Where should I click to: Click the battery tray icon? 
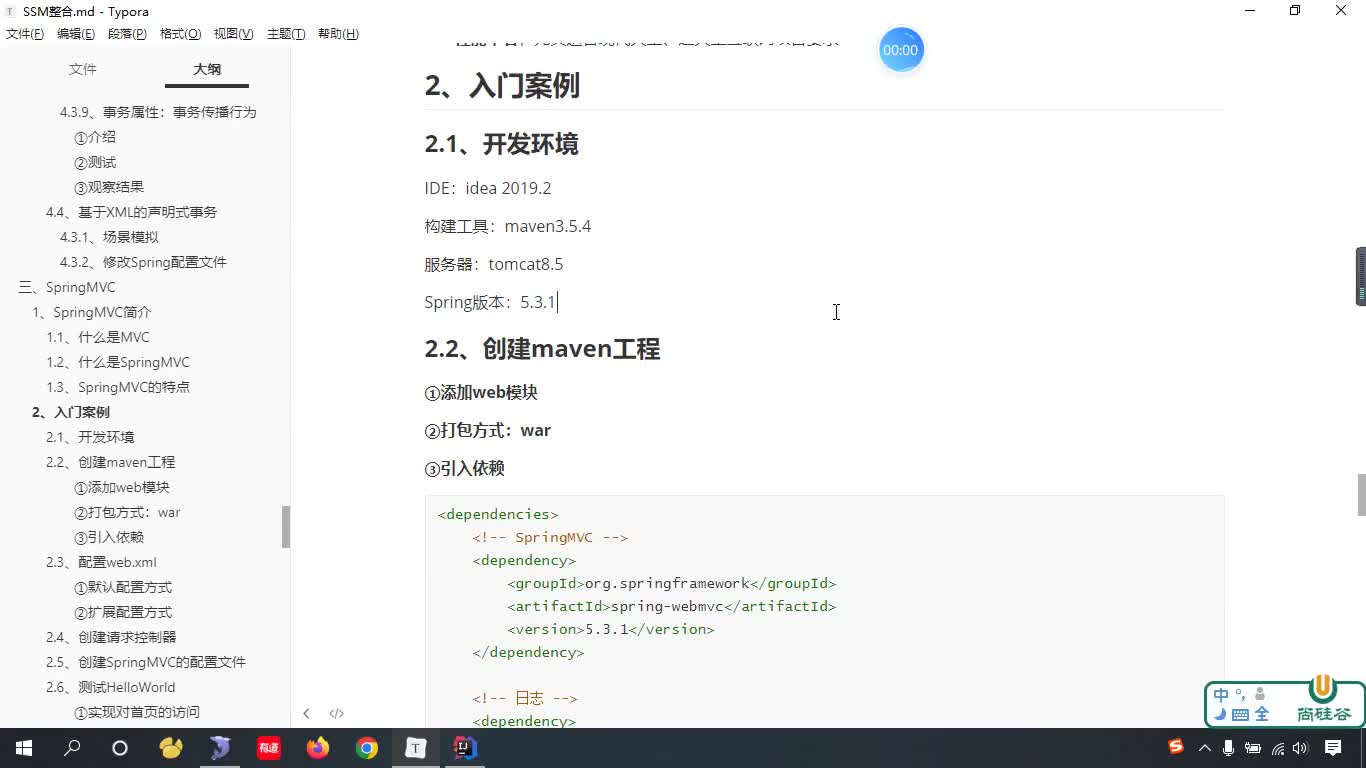[x=1254, y=748]
